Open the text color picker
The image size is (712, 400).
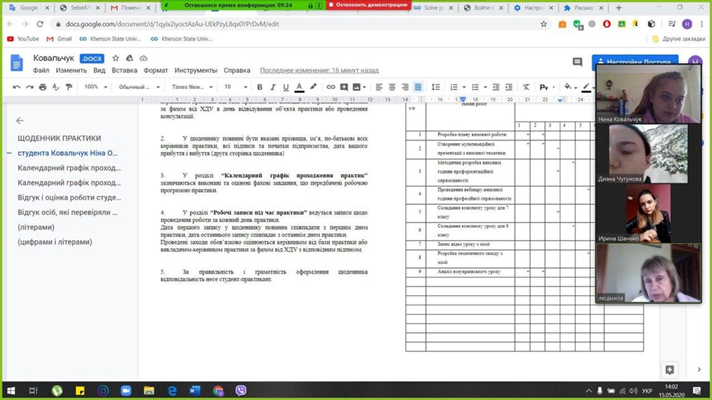point(299,87)
